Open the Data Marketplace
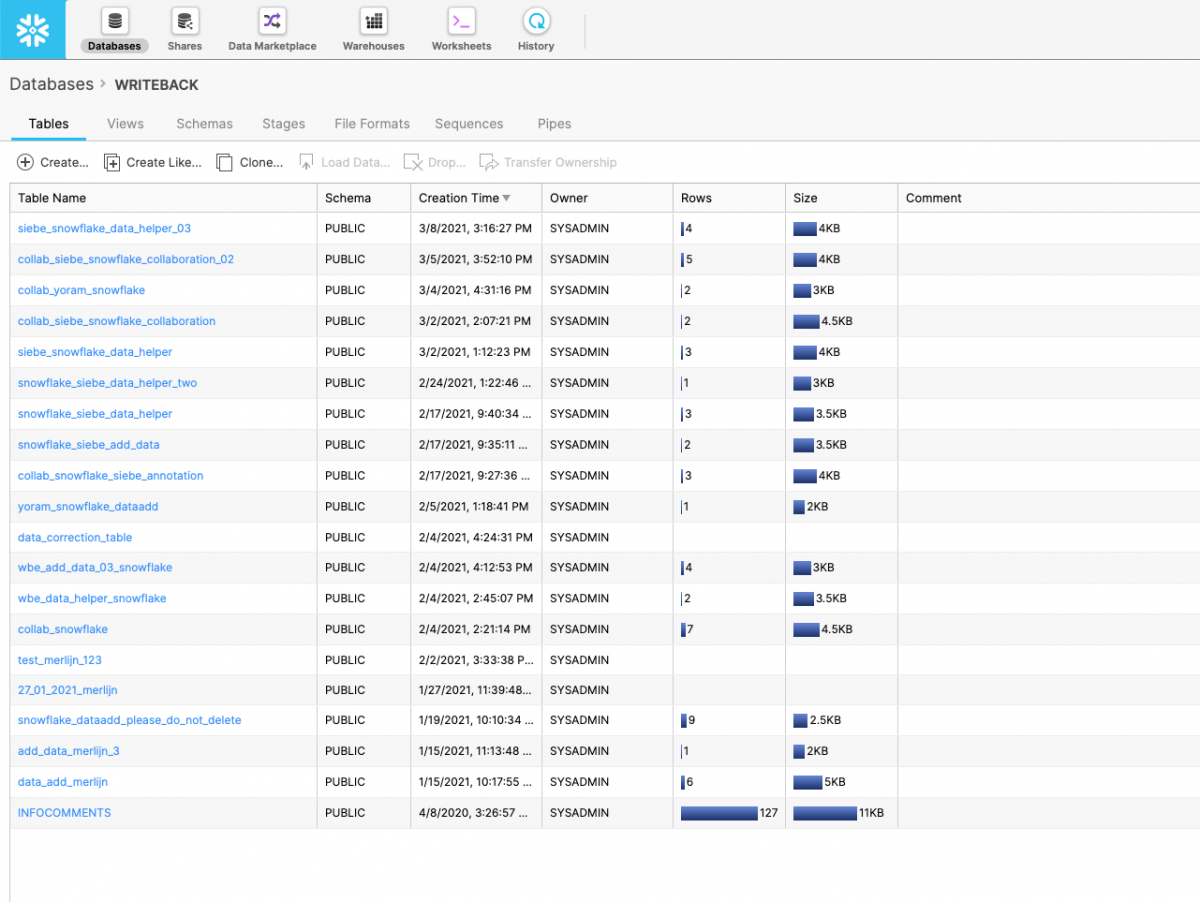This screenshot has height=902, width=1200. (271, 29)
